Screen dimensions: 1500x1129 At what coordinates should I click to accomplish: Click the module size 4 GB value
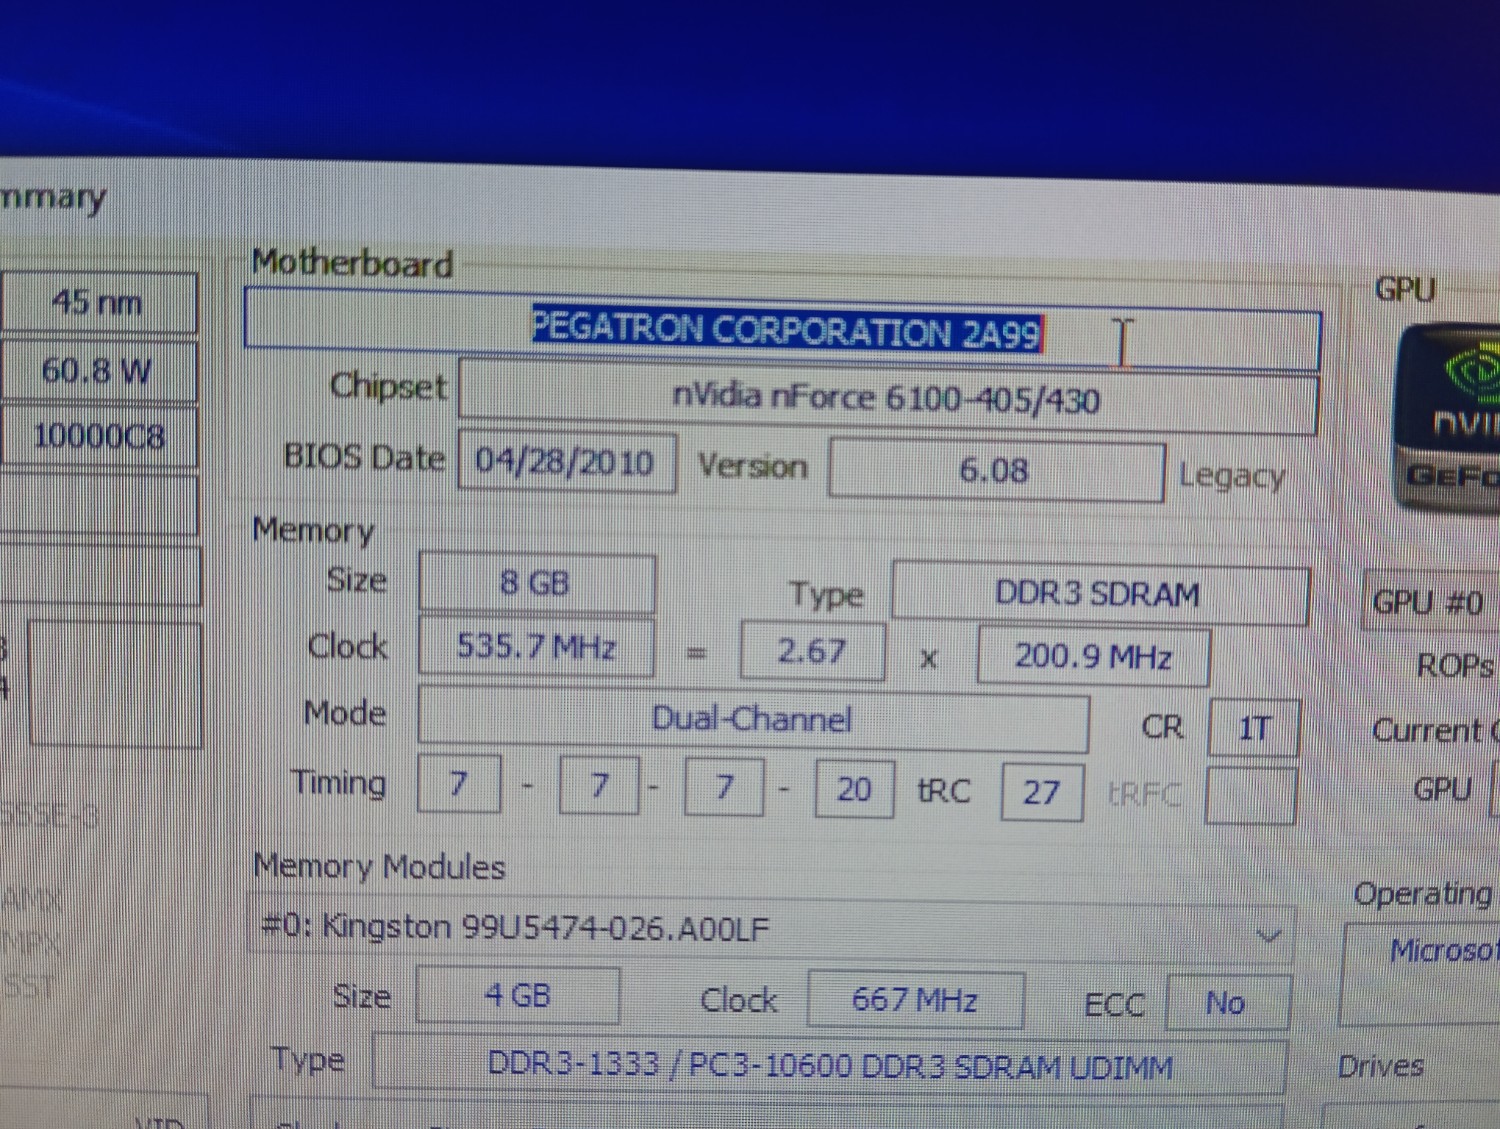click(518, 995)
